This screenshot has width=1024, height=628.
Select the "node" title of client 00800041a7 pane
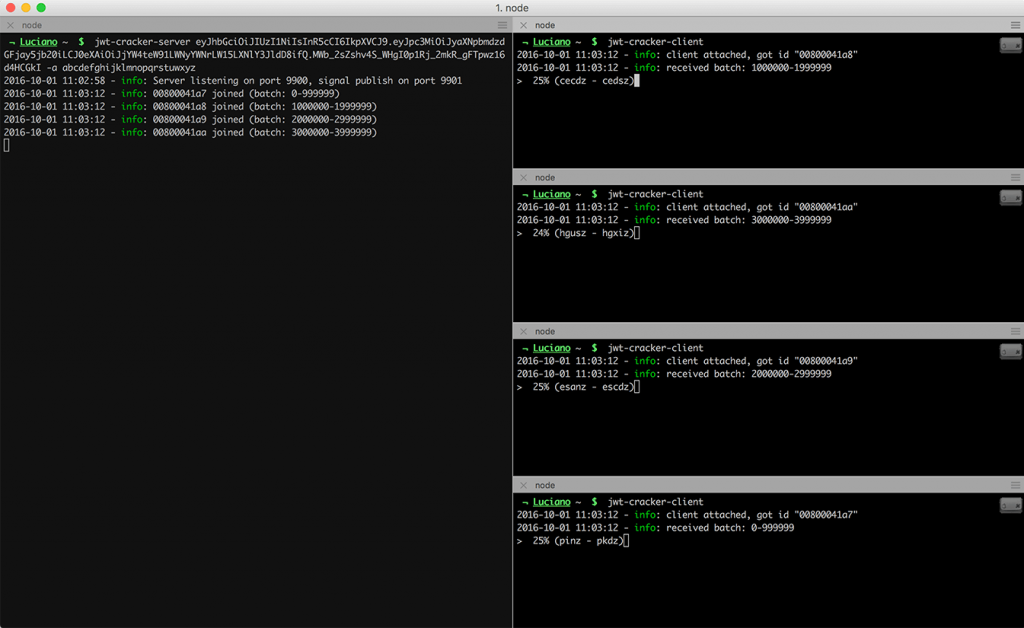[545, 486]
